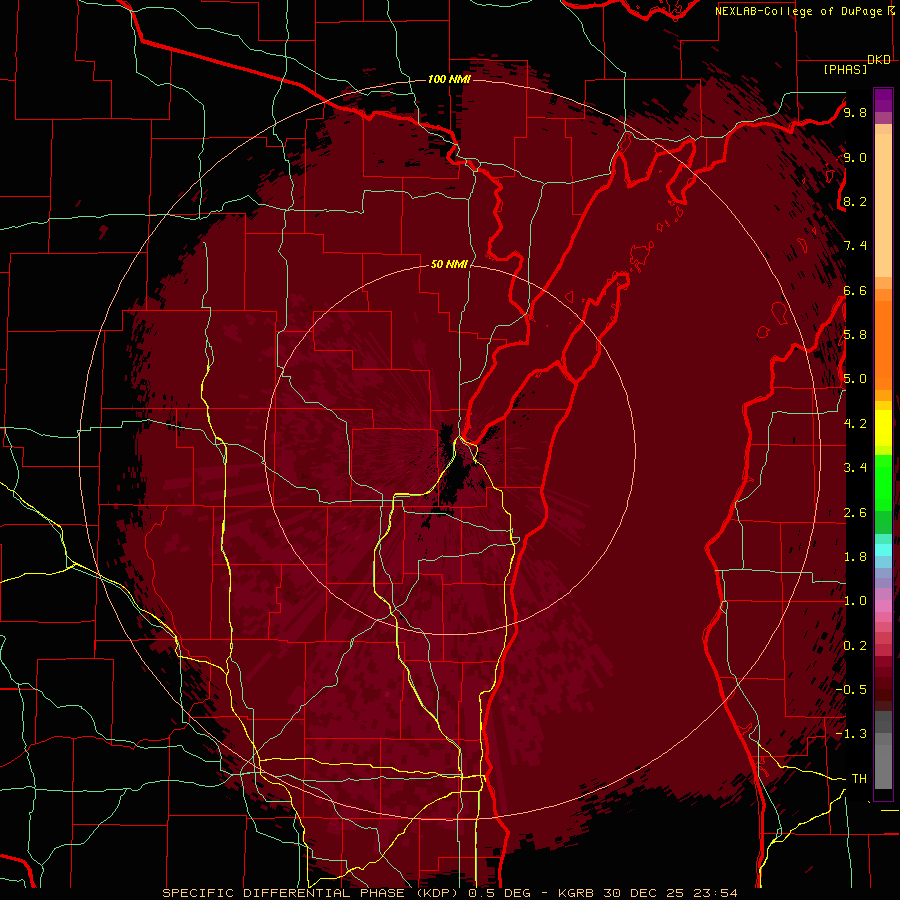Select the 5.8 value on the color scale
The image size is (900, 900).
tap(855, 334)
